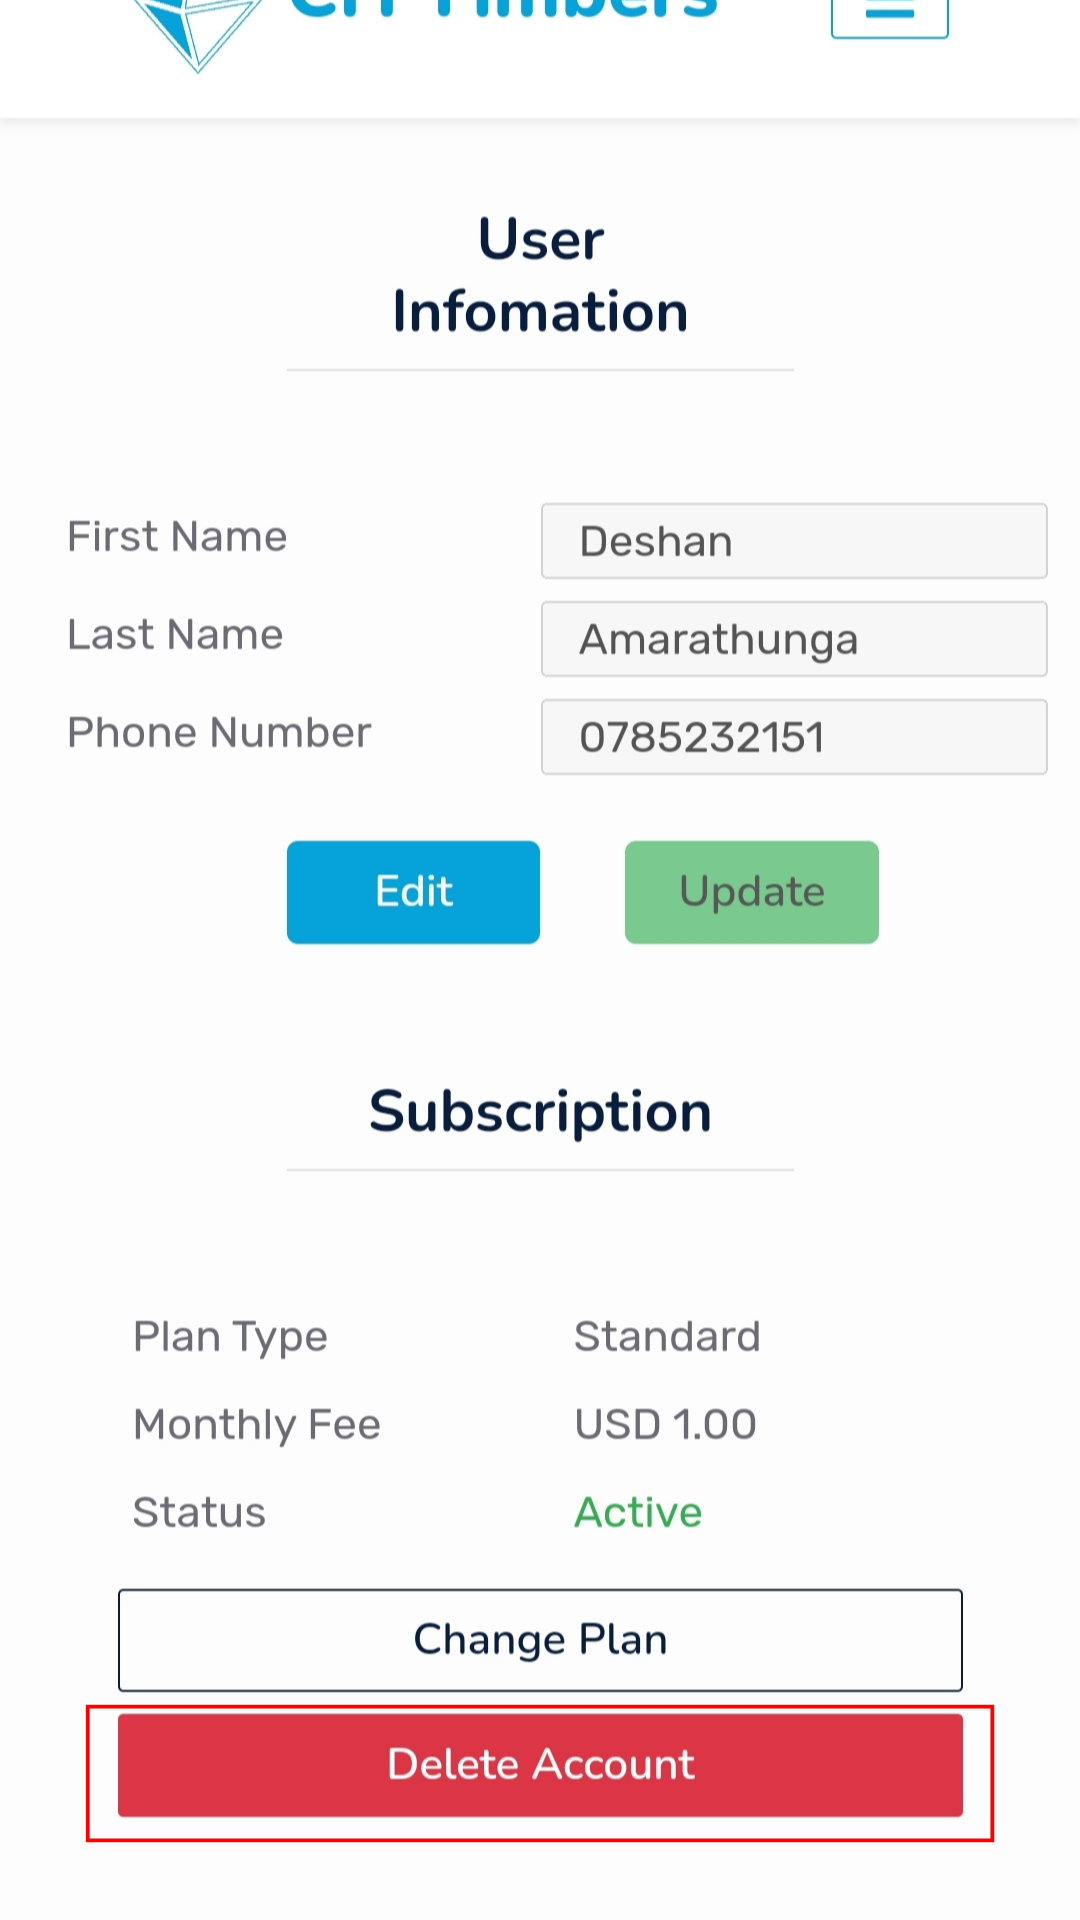Select the Last Name label
This screenshot has height=1920, width=1080.
(x=175, y=635)
